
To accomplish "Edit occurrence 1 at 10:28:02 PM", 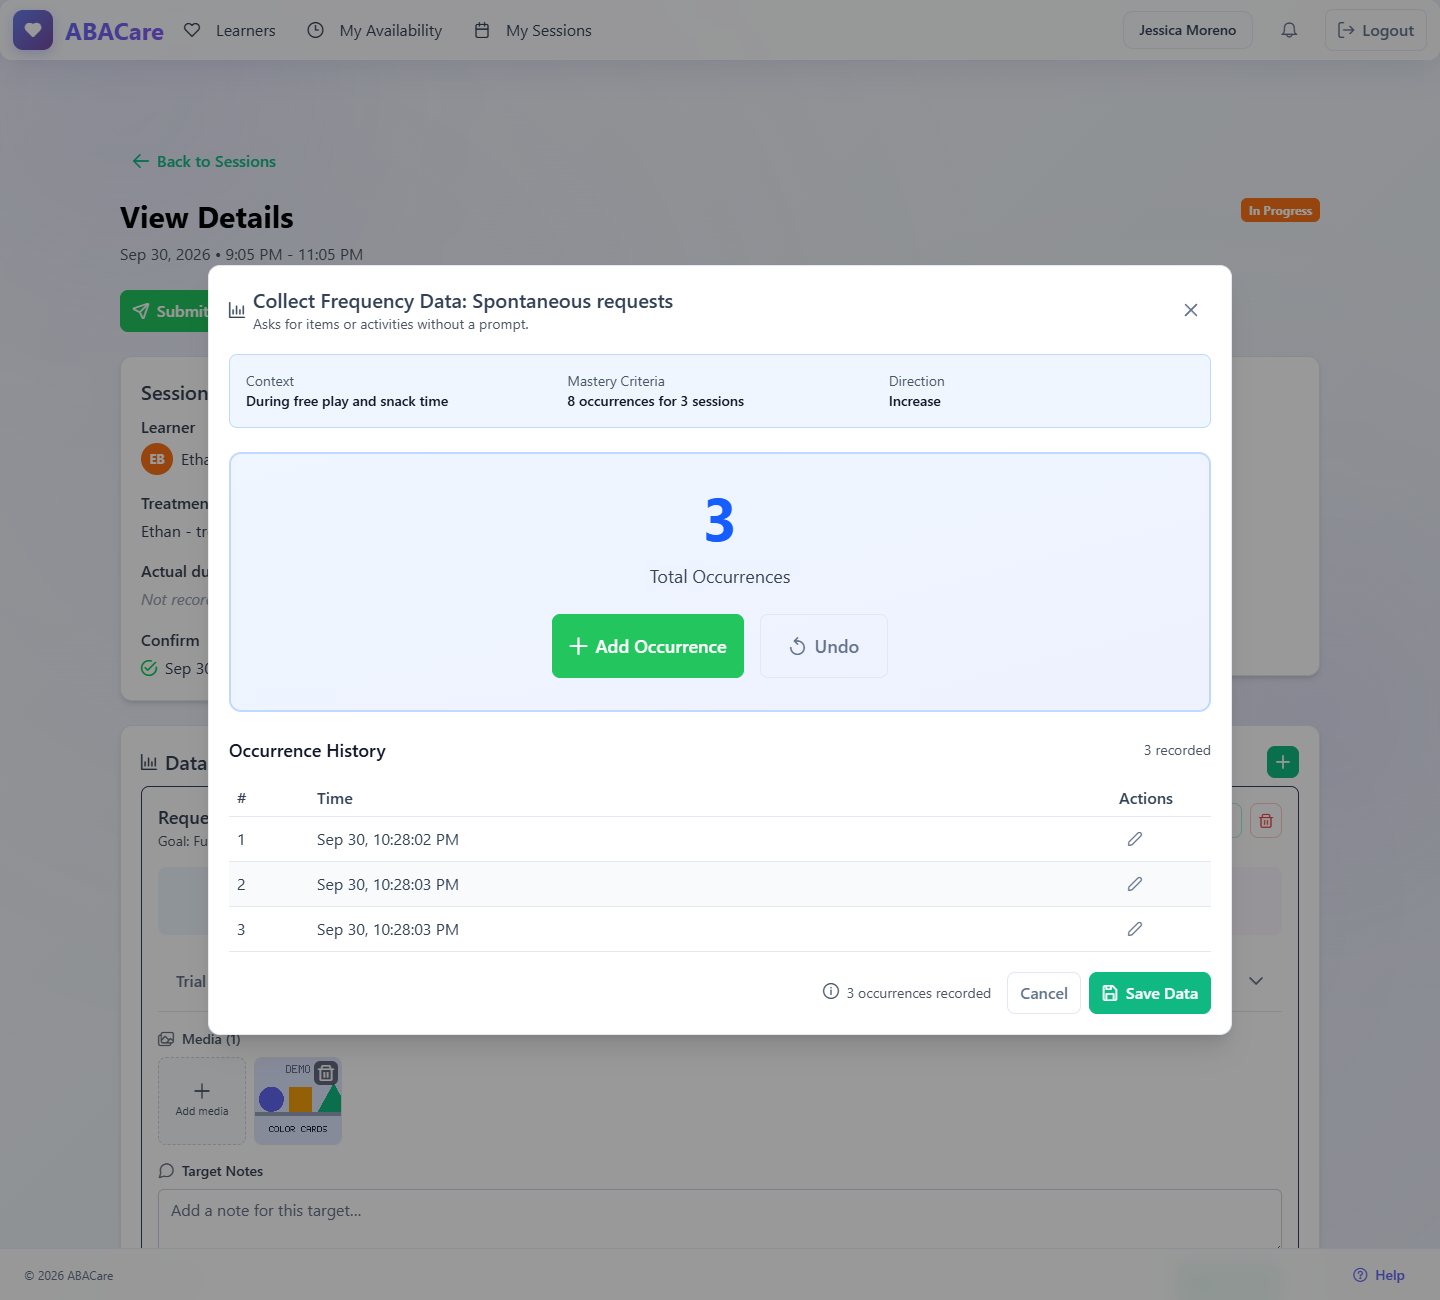I will [x=1134, y=839].
